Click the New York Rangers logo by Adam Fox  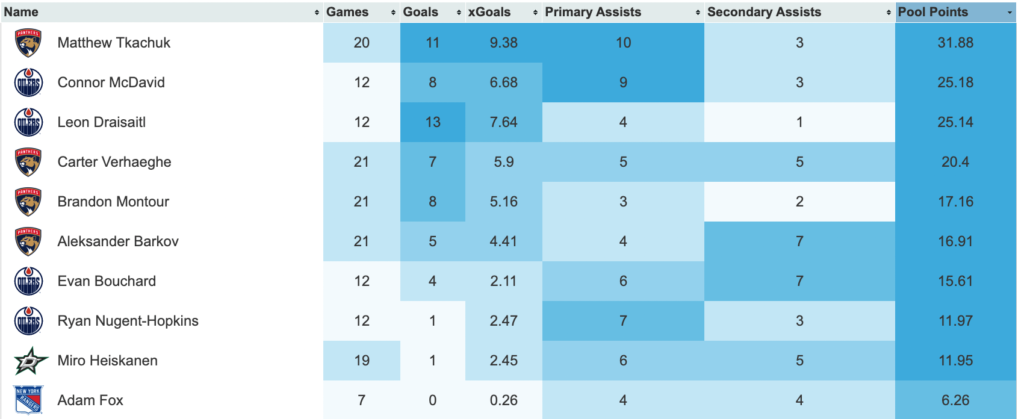pyautogui.click(x=28, y=400)
